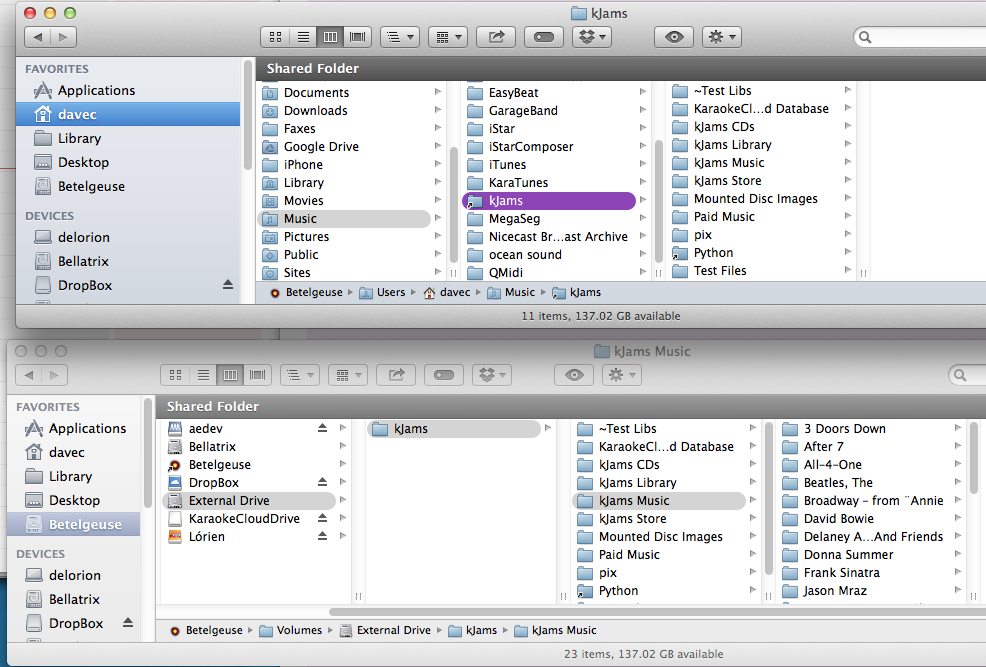Open the Google Drive folder

[x=320, y=147]
